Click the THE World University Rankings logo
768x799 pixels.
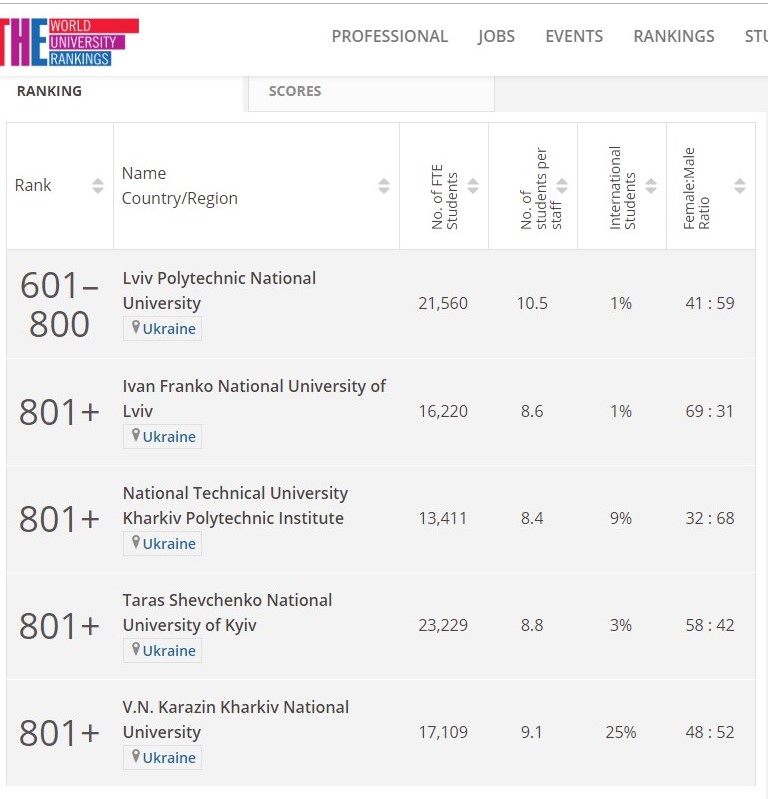pos(69,42)
